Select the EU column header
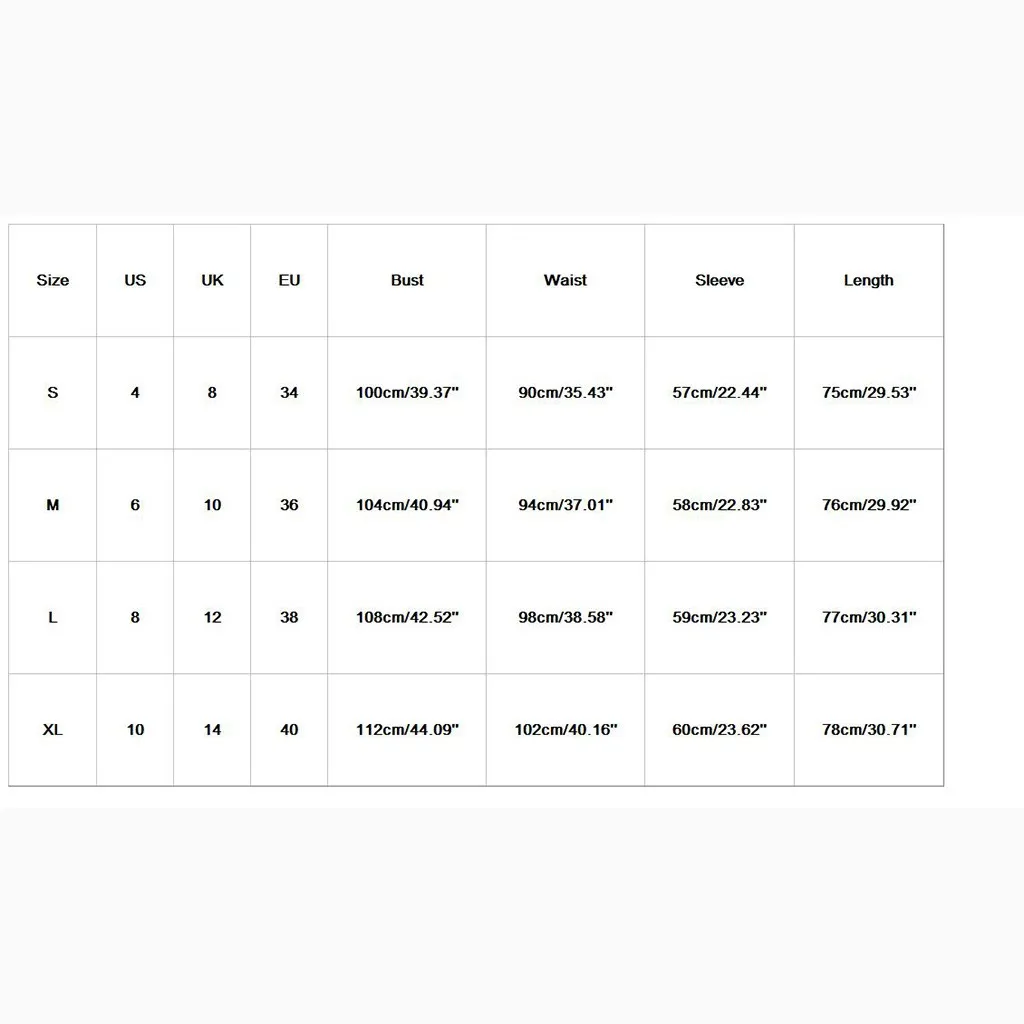 [x=289, y=281]
